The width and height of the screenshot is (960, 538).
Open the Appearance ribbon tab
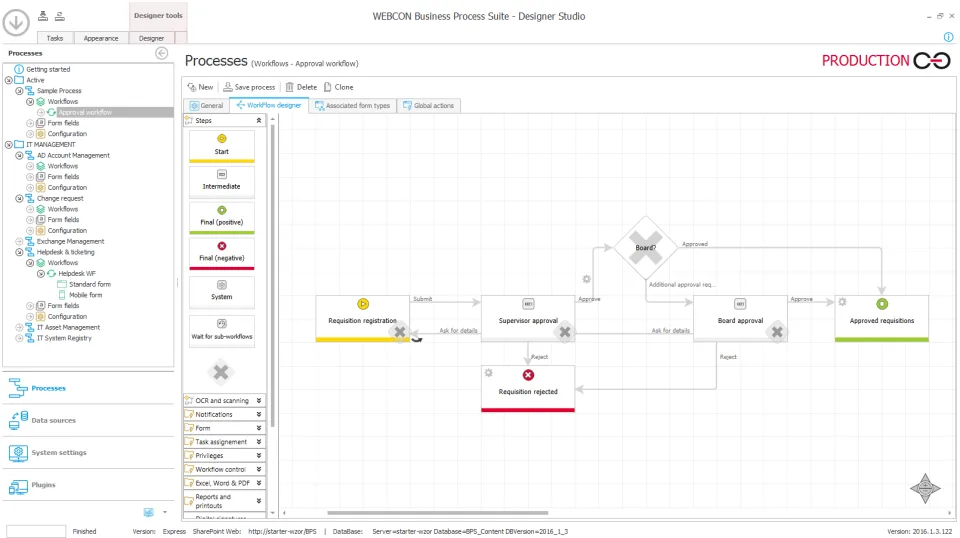click(x=101, y=38)
